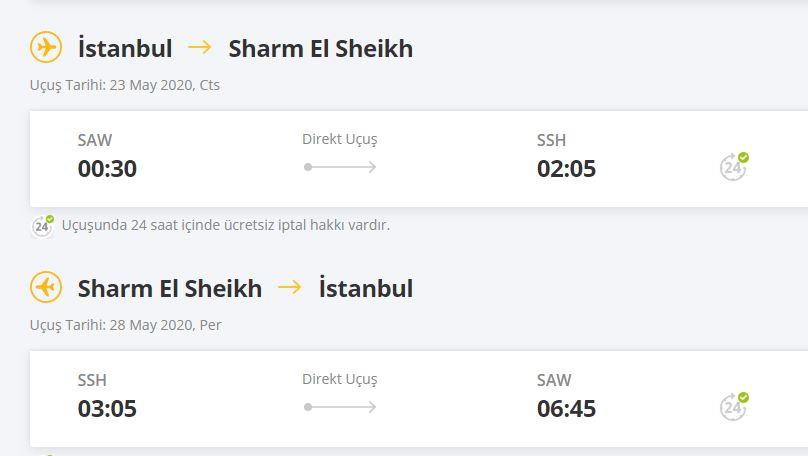Click the free cancellation within 24 hours text
This screenshot has width=808, height=456.
tap(226, 225)
